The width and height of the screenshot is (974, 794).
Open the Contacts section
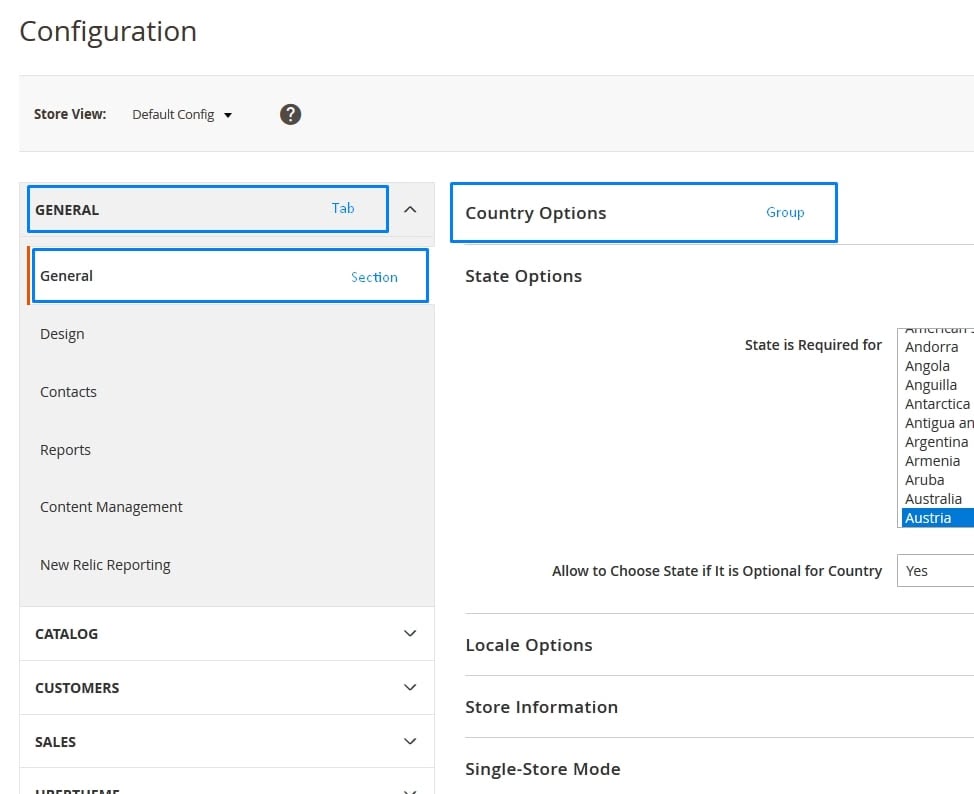point(68,392)
